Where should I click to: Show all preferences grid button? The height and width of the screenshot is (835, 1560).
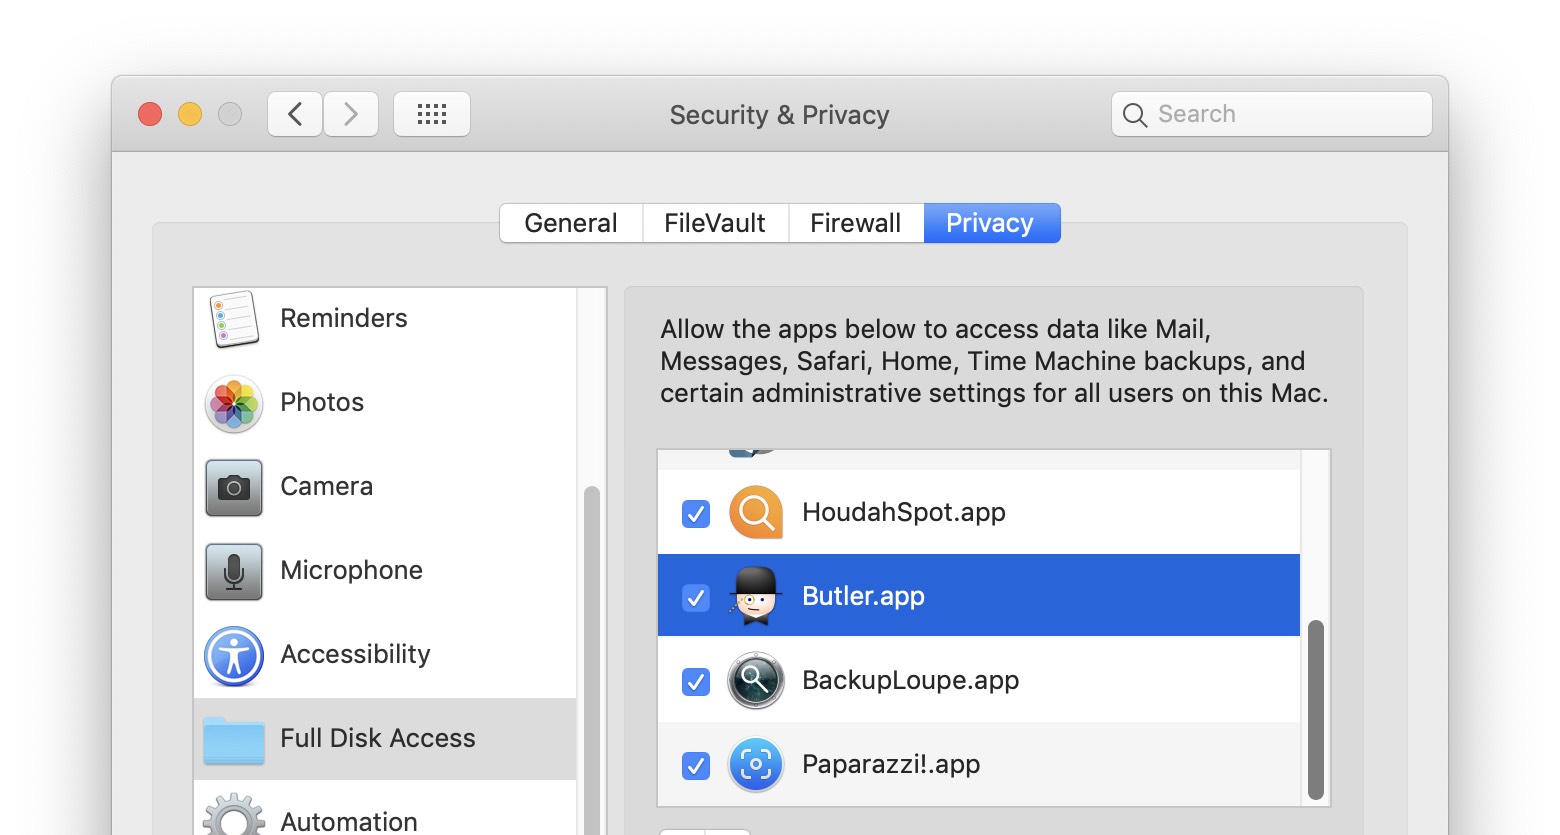click(x=432, y=114)
